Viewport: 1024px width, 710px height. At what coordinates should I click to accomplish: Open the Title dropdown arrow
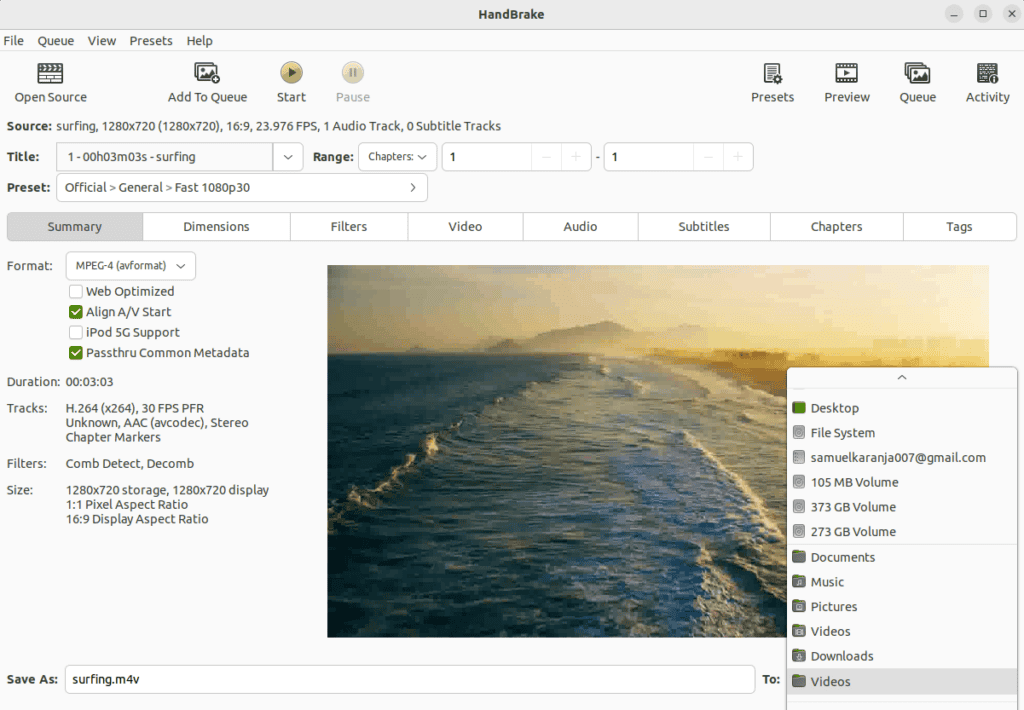(x=288, y=157)
